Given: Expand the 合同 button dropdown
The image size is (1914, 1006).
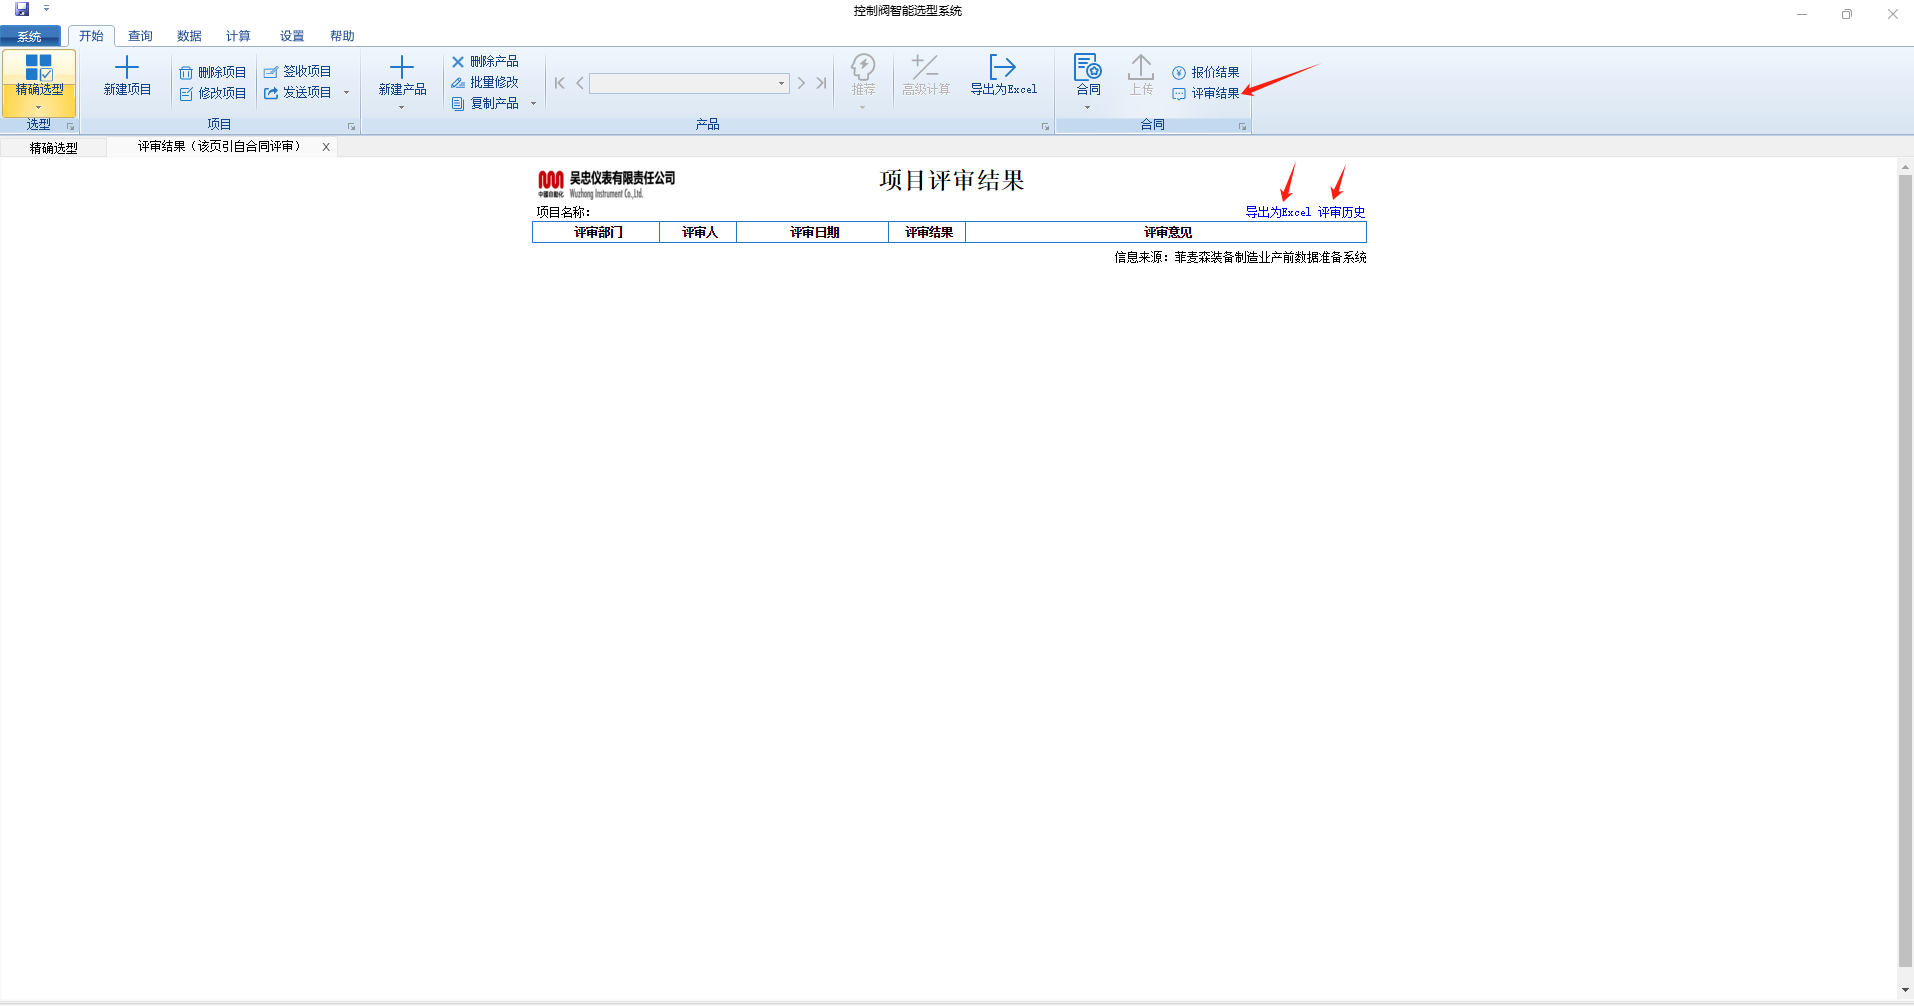Looking at the screenshot, I should pyautogui.click(x=1087, y=107).
